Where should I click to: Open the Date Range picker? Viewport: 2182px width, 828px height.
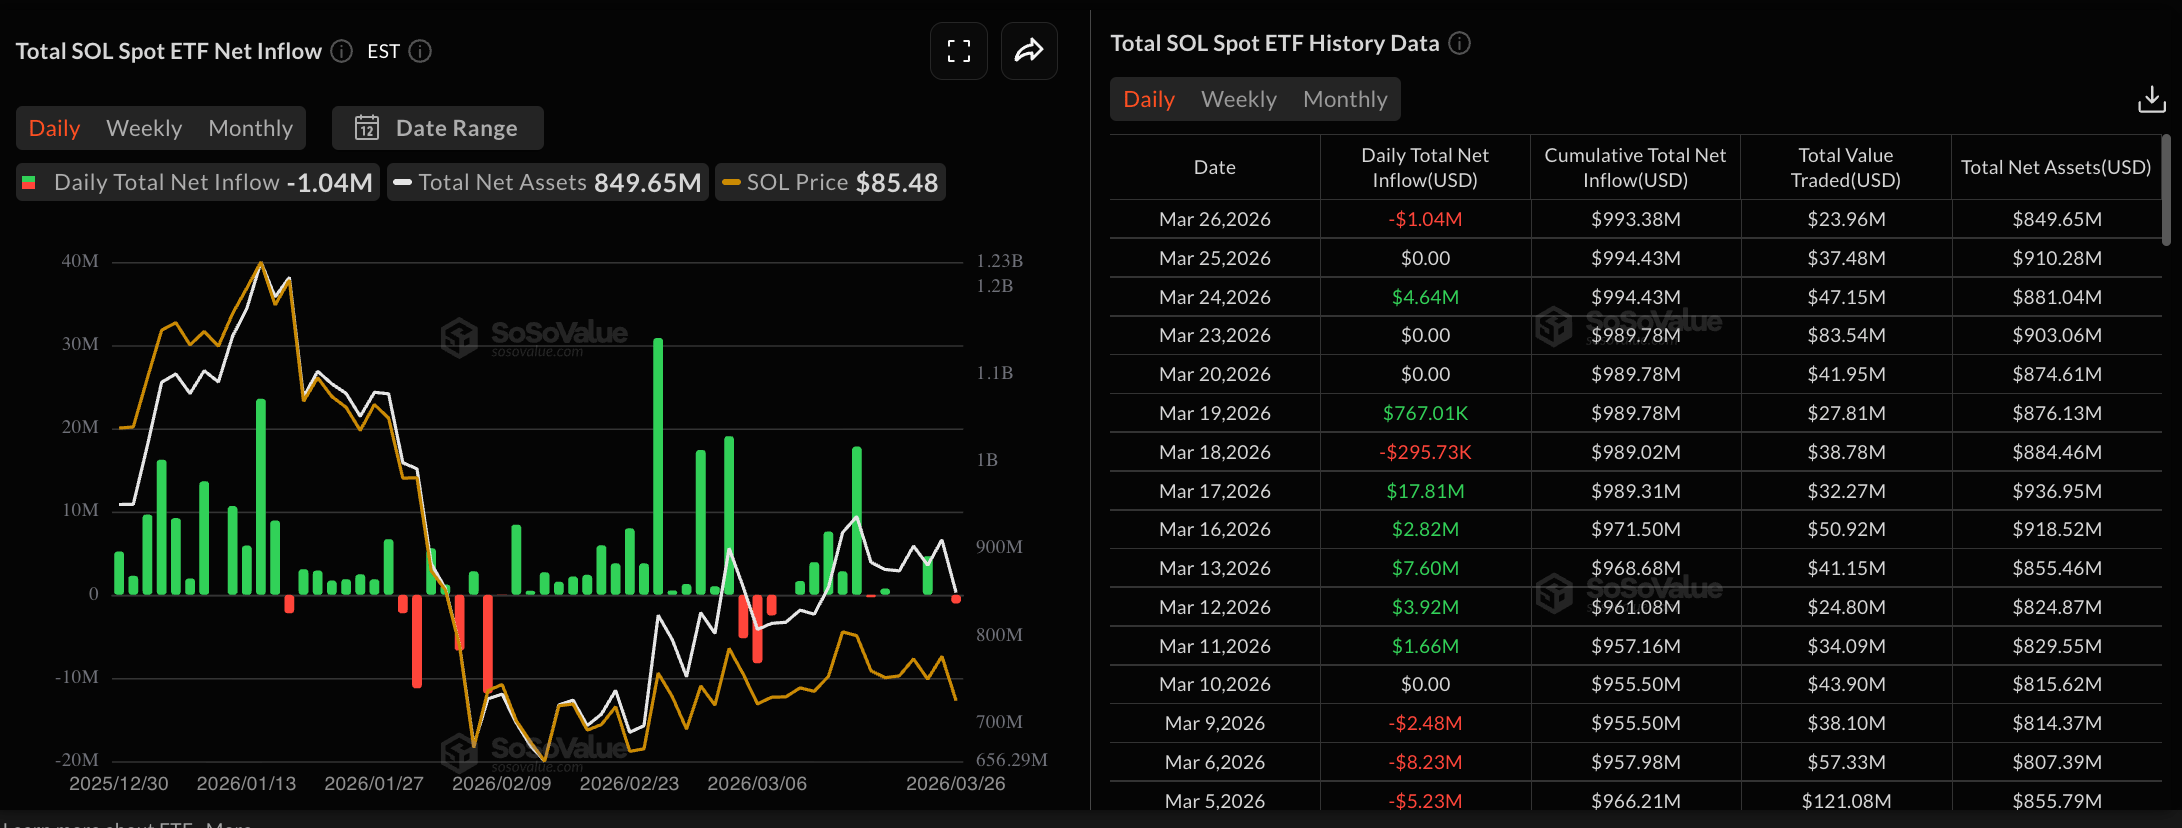click(438, 128)
